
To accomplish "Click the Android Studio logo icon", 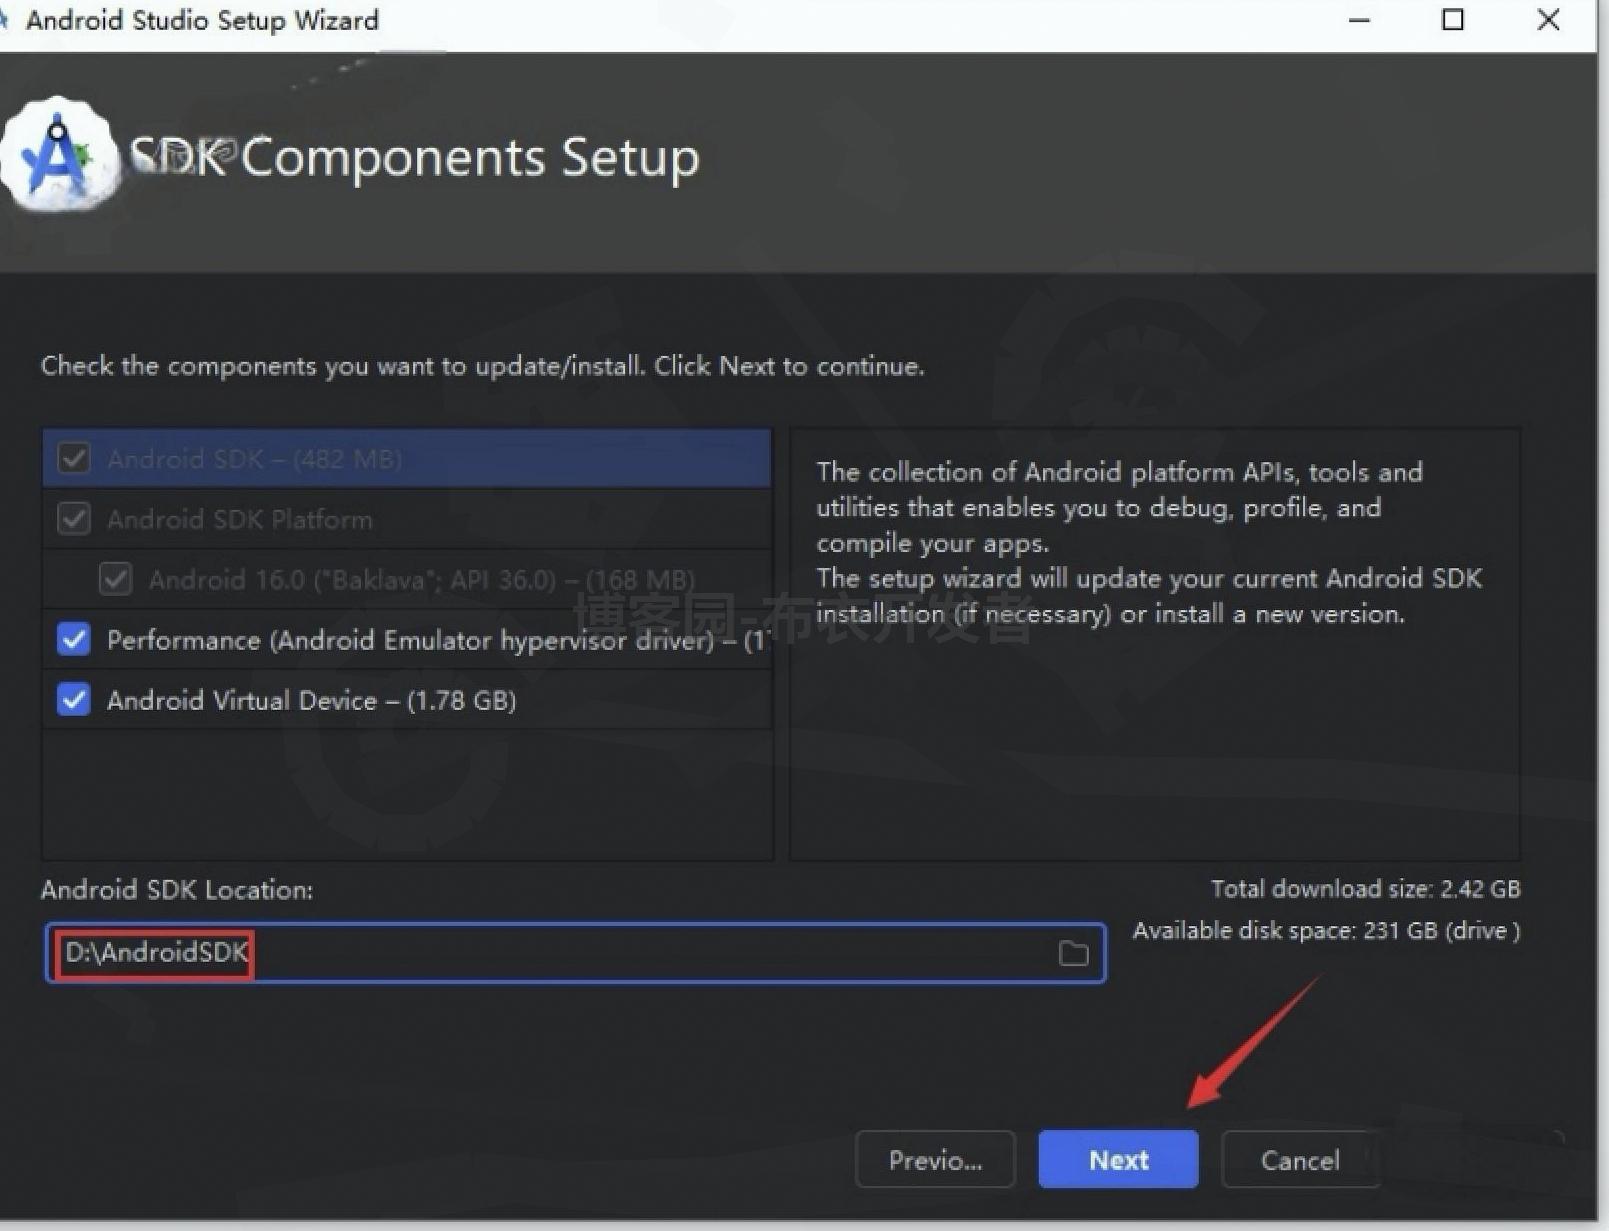I will pyautogui.click(x=59, y=155).
